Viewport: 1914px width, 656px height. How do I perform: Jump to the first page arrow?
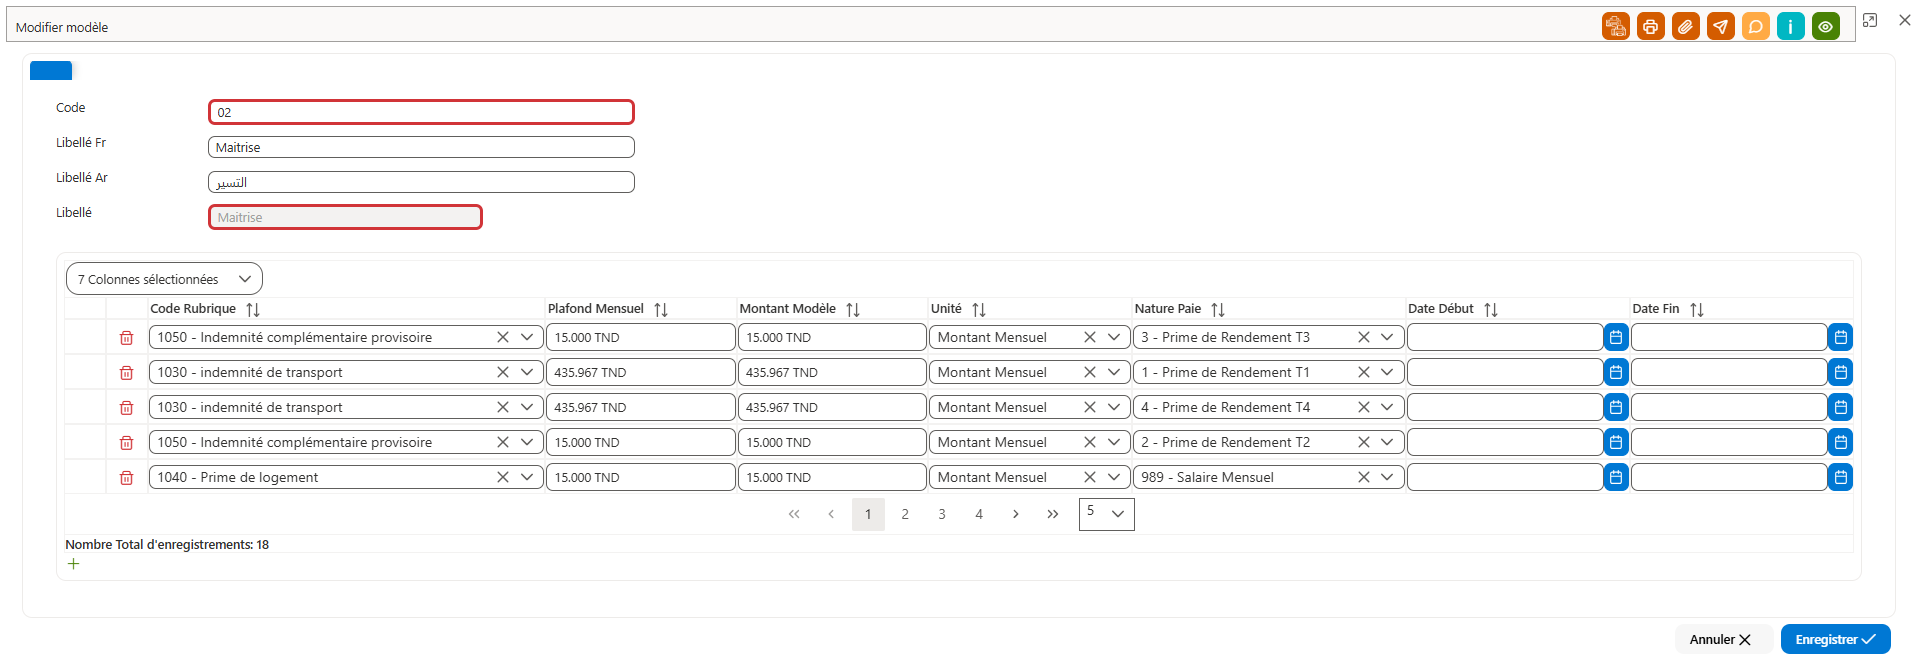[x=794, y=514]
